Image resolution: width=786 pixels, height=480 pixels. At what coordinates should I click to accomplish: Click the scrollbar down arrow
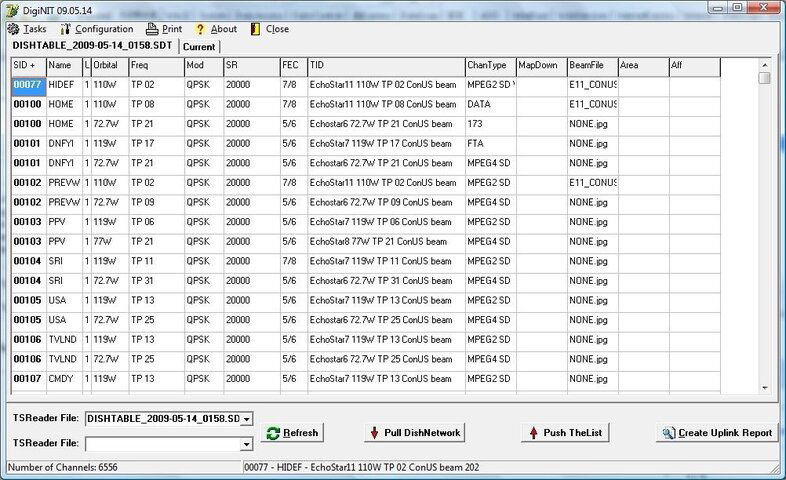[764, 388]
